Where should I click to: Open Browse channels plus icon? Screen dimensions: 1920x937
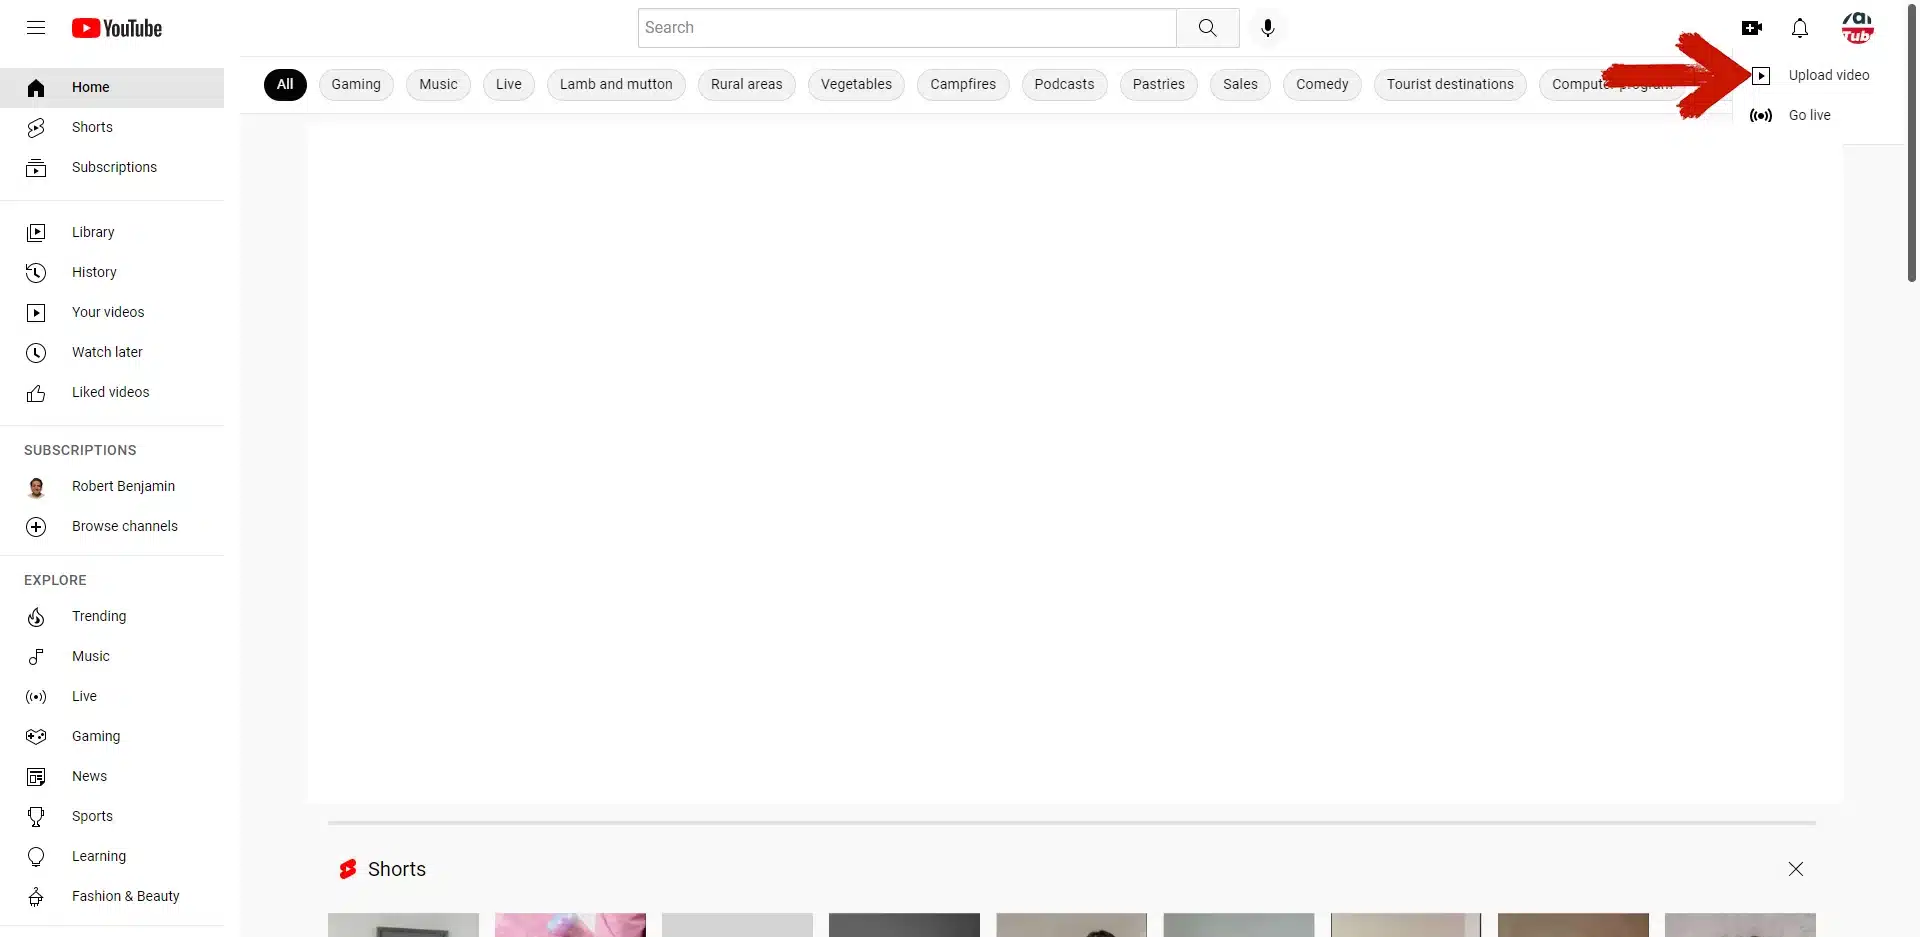tap(36, 527)
